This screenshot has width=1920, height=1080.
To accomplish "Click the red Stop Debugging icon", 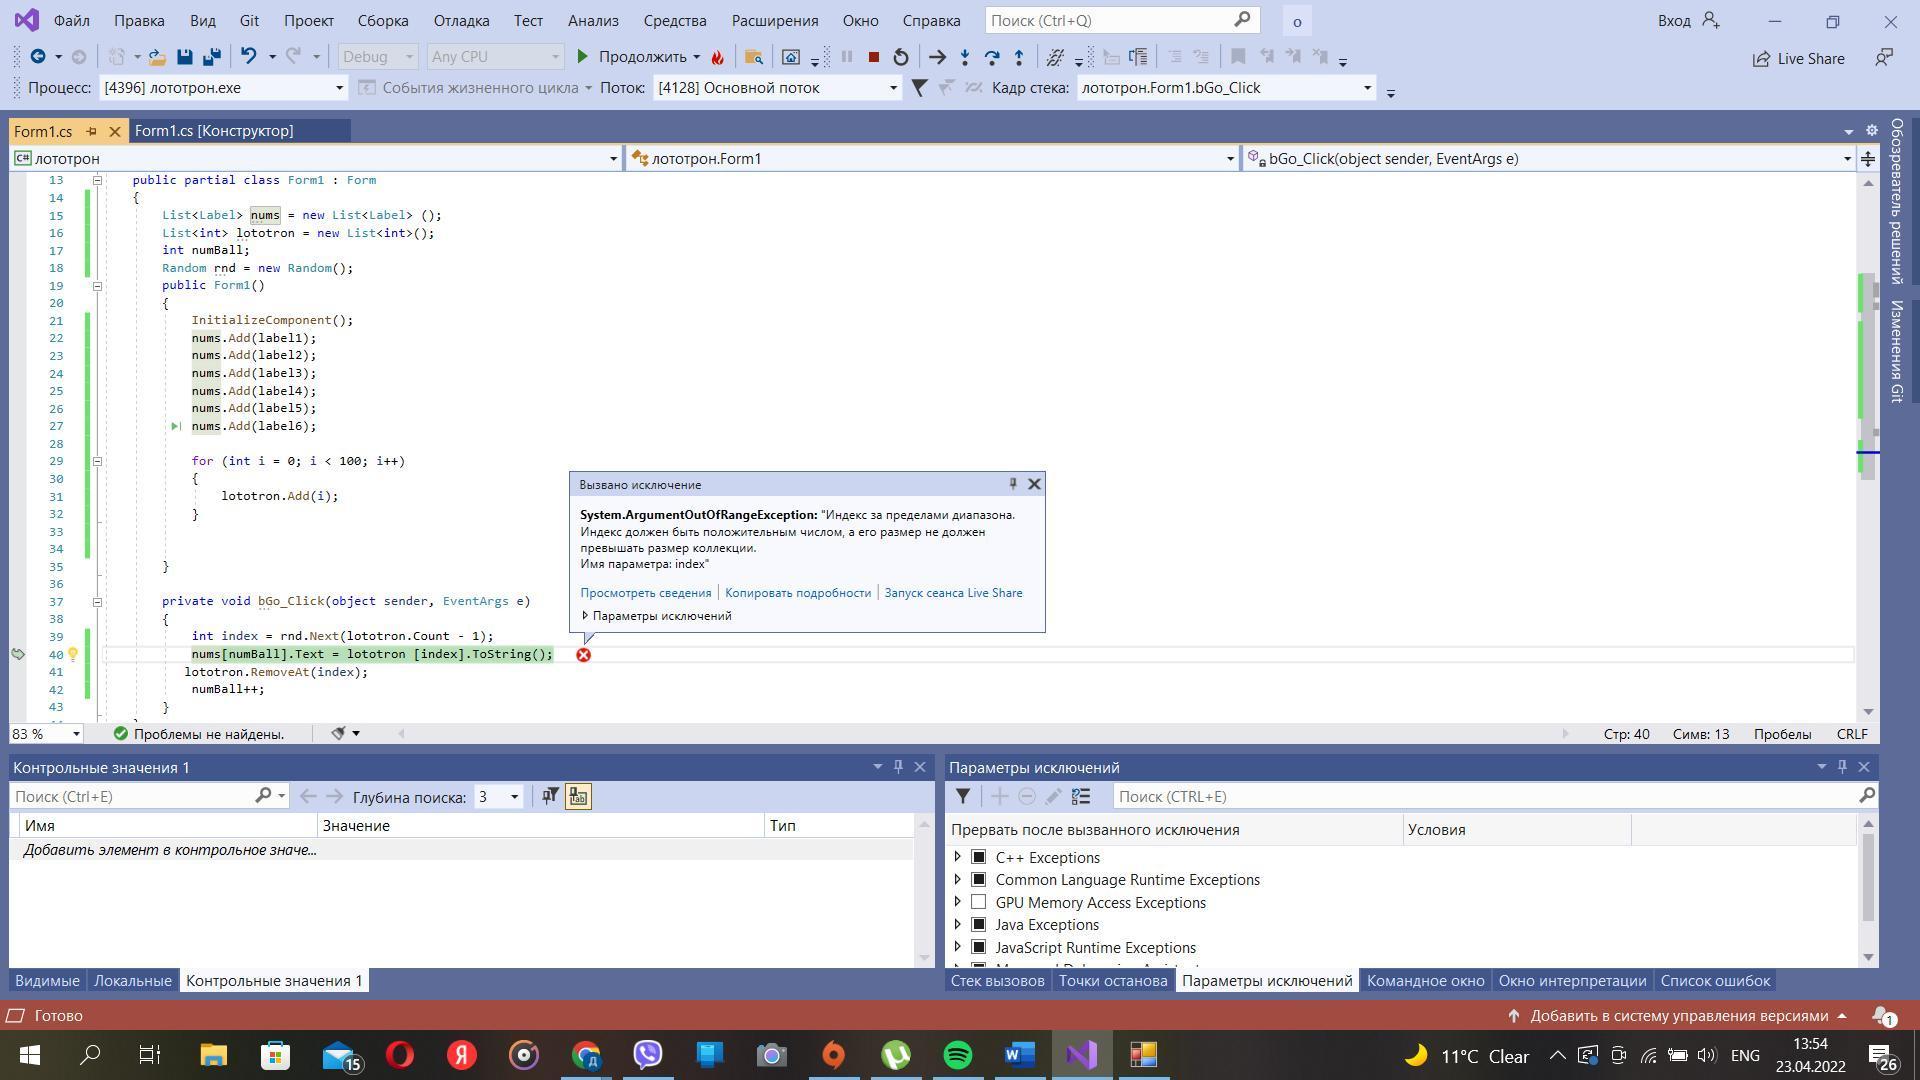I will (x=873, y=57).
